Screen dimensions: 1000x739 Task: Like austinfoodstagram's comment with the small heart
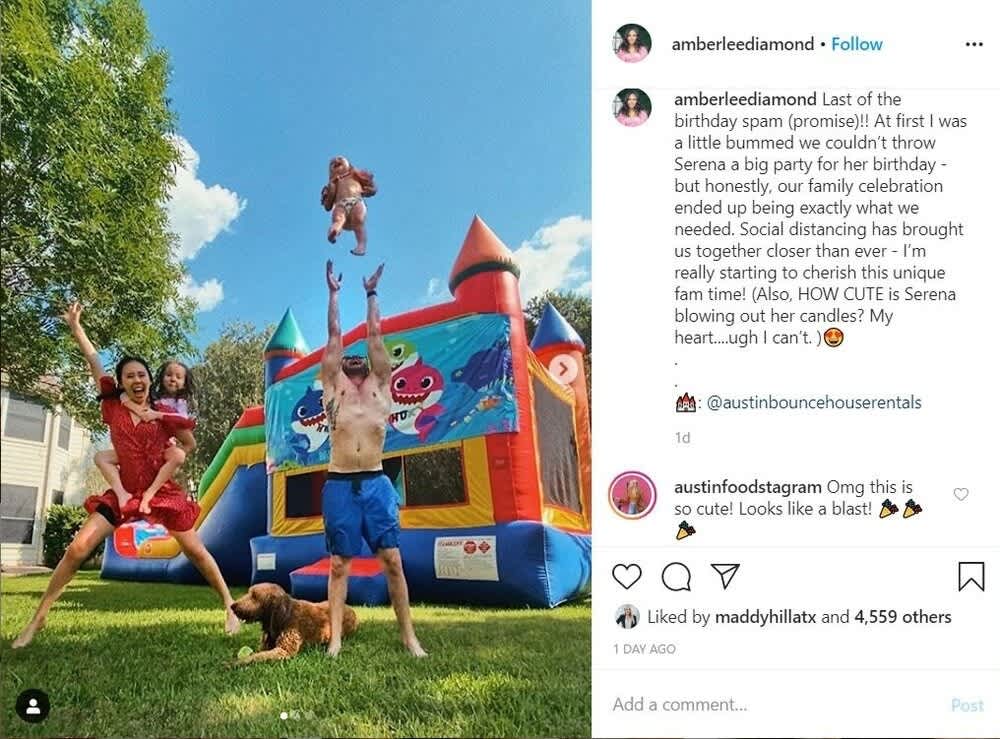(960, 494)
